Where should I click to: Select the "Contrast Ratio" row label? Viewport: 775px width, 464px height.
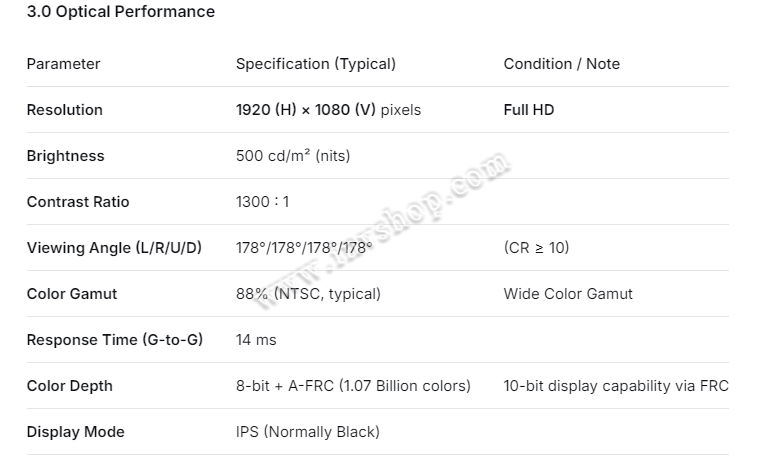(77, 202)
